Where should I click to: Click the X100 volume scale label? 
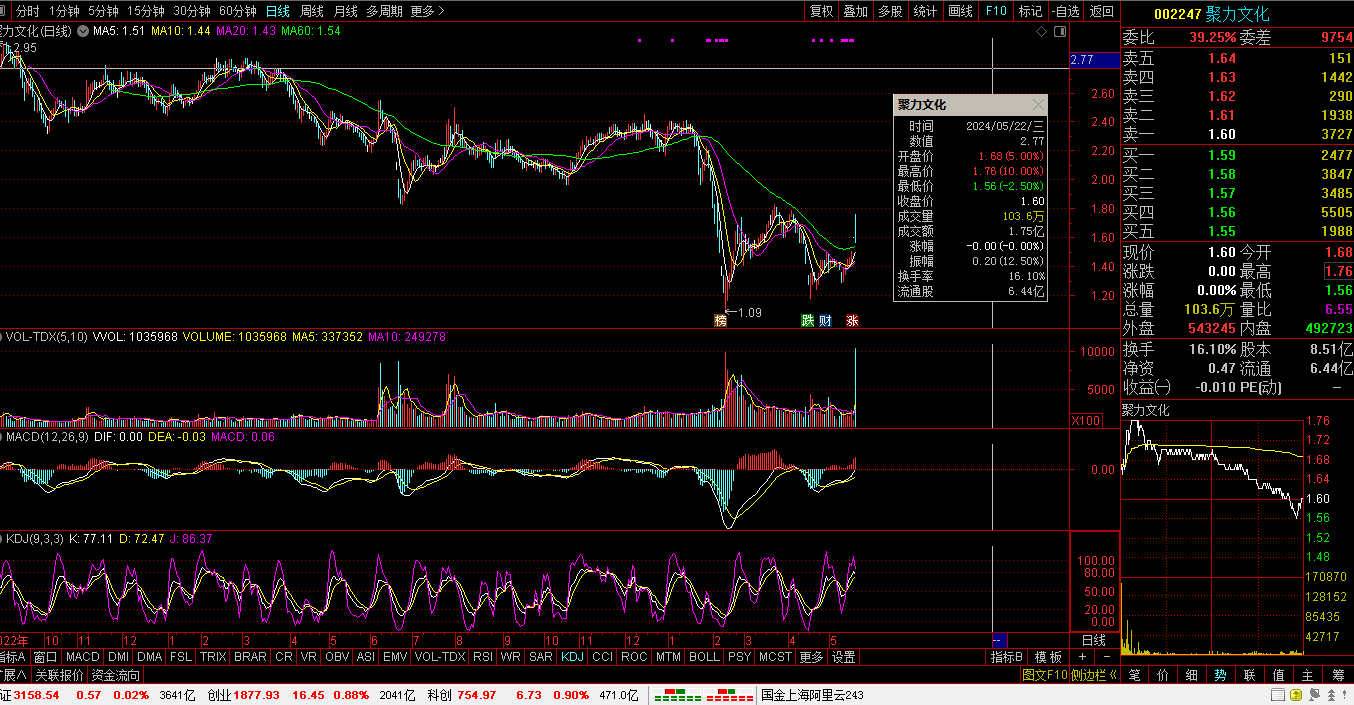[1085, 421]
